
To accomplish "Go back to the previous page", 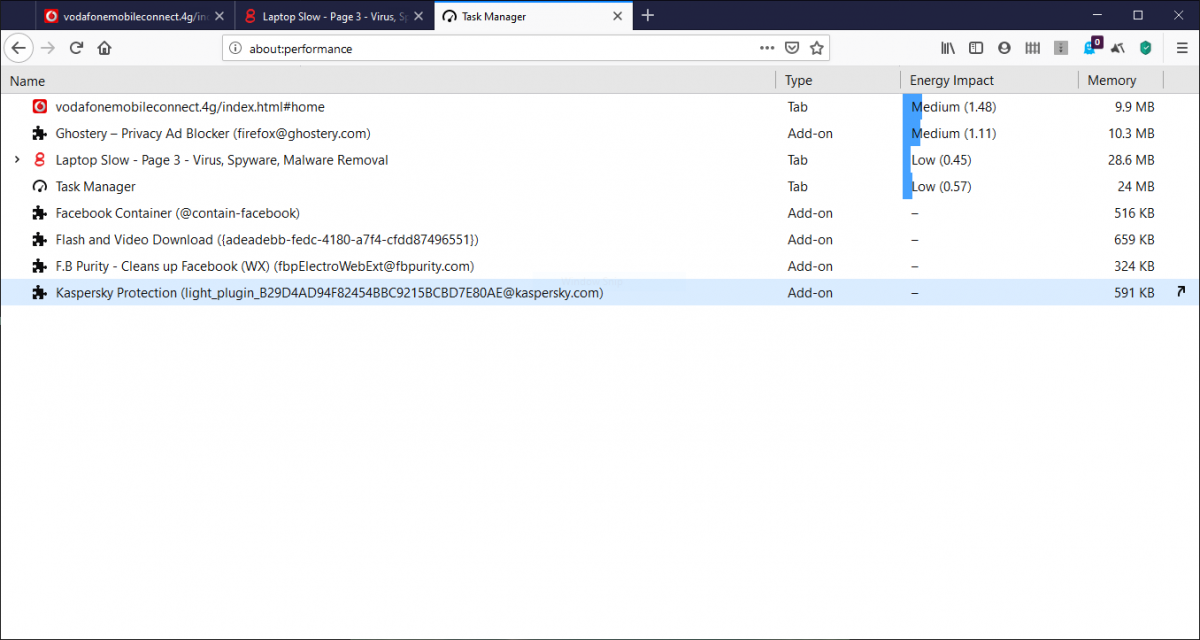I will click(18, 48).
